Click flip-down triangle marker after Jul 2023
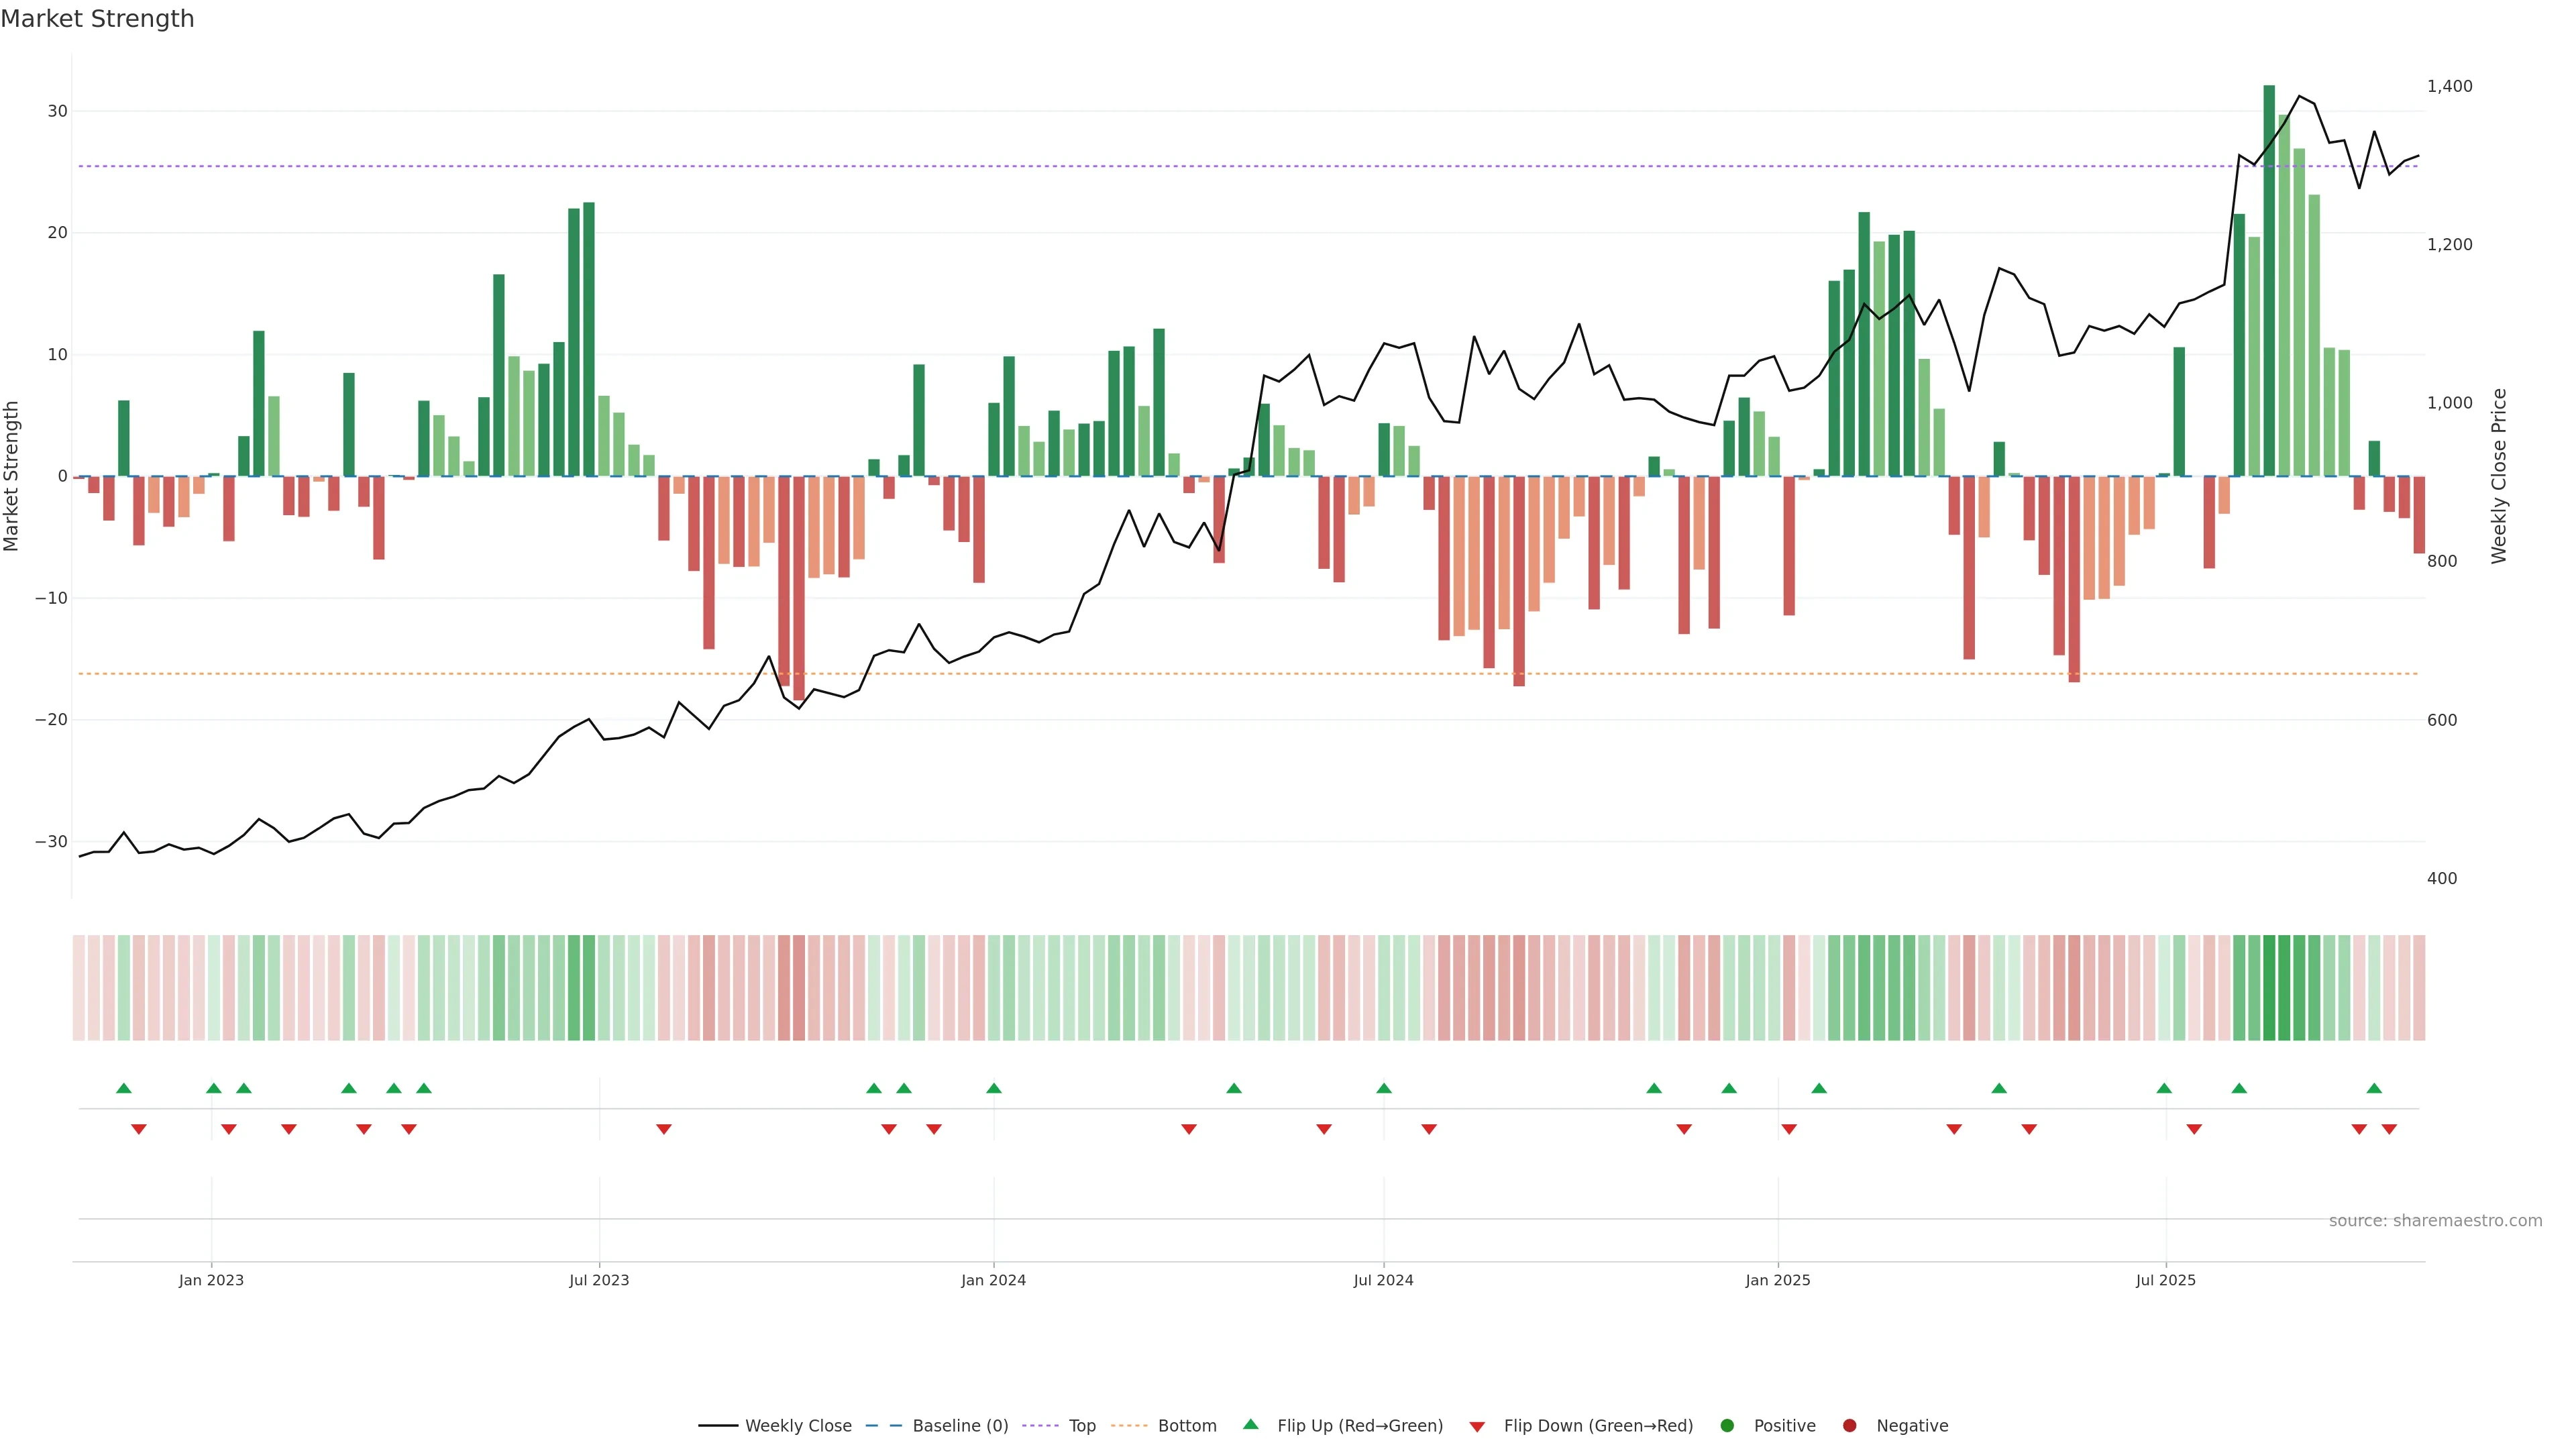The image size is (2576, 1449). [x=664, y=1129]
